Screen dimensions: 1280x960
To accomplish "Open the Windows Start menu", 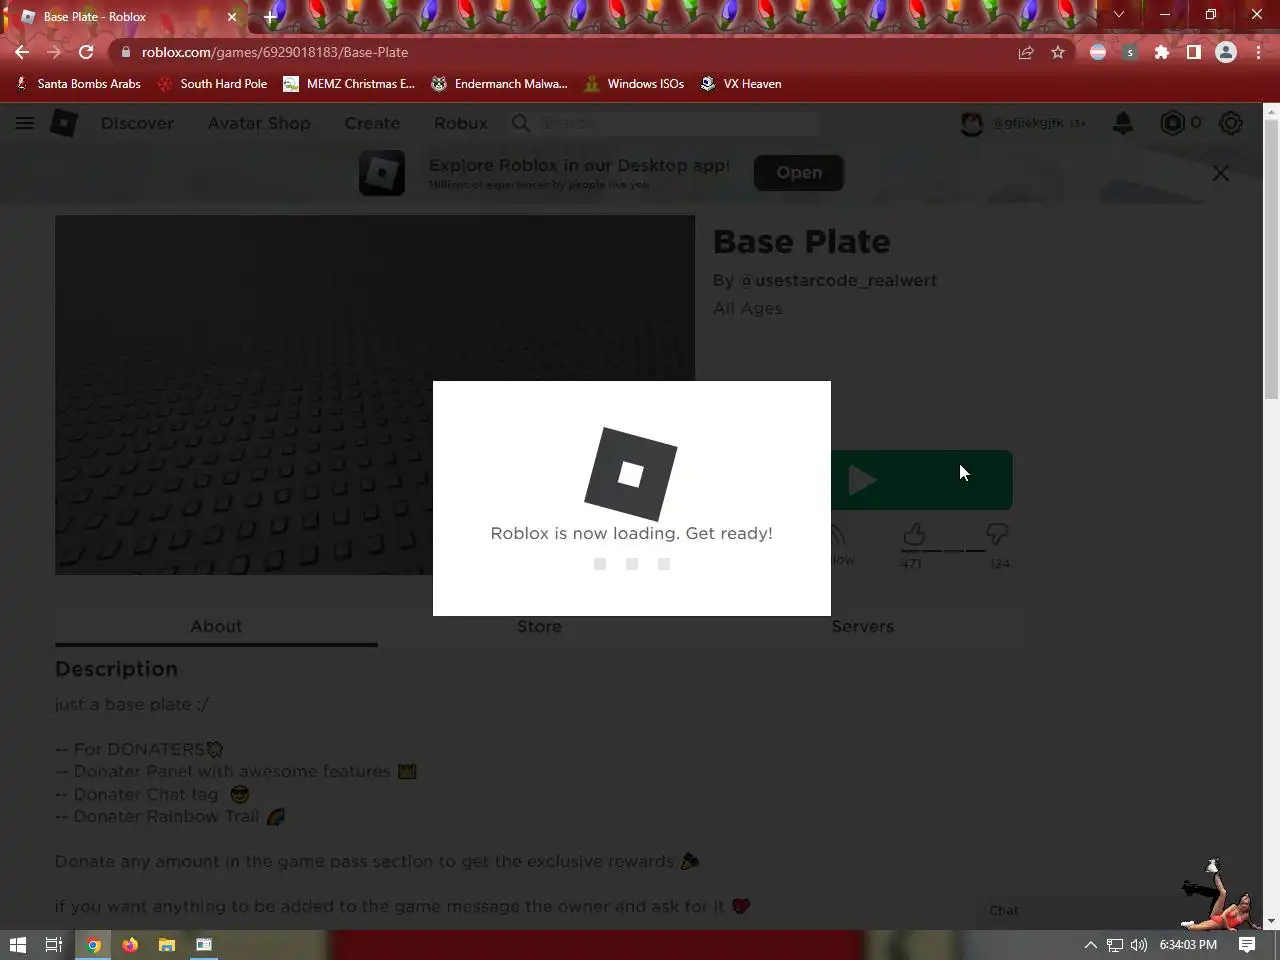I will [18, 945].
